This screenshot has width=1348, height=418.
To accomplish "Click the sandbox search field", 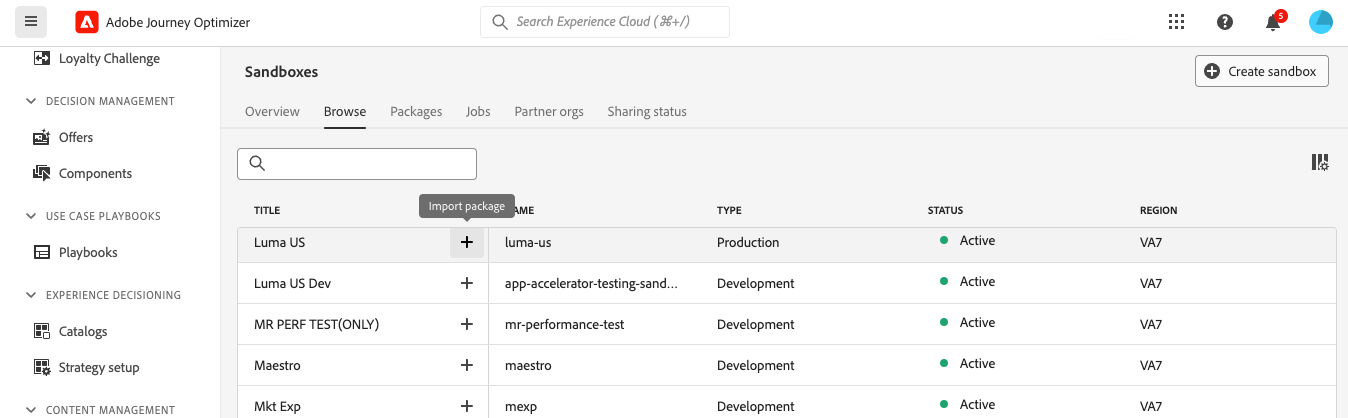I will click(357, 163).
